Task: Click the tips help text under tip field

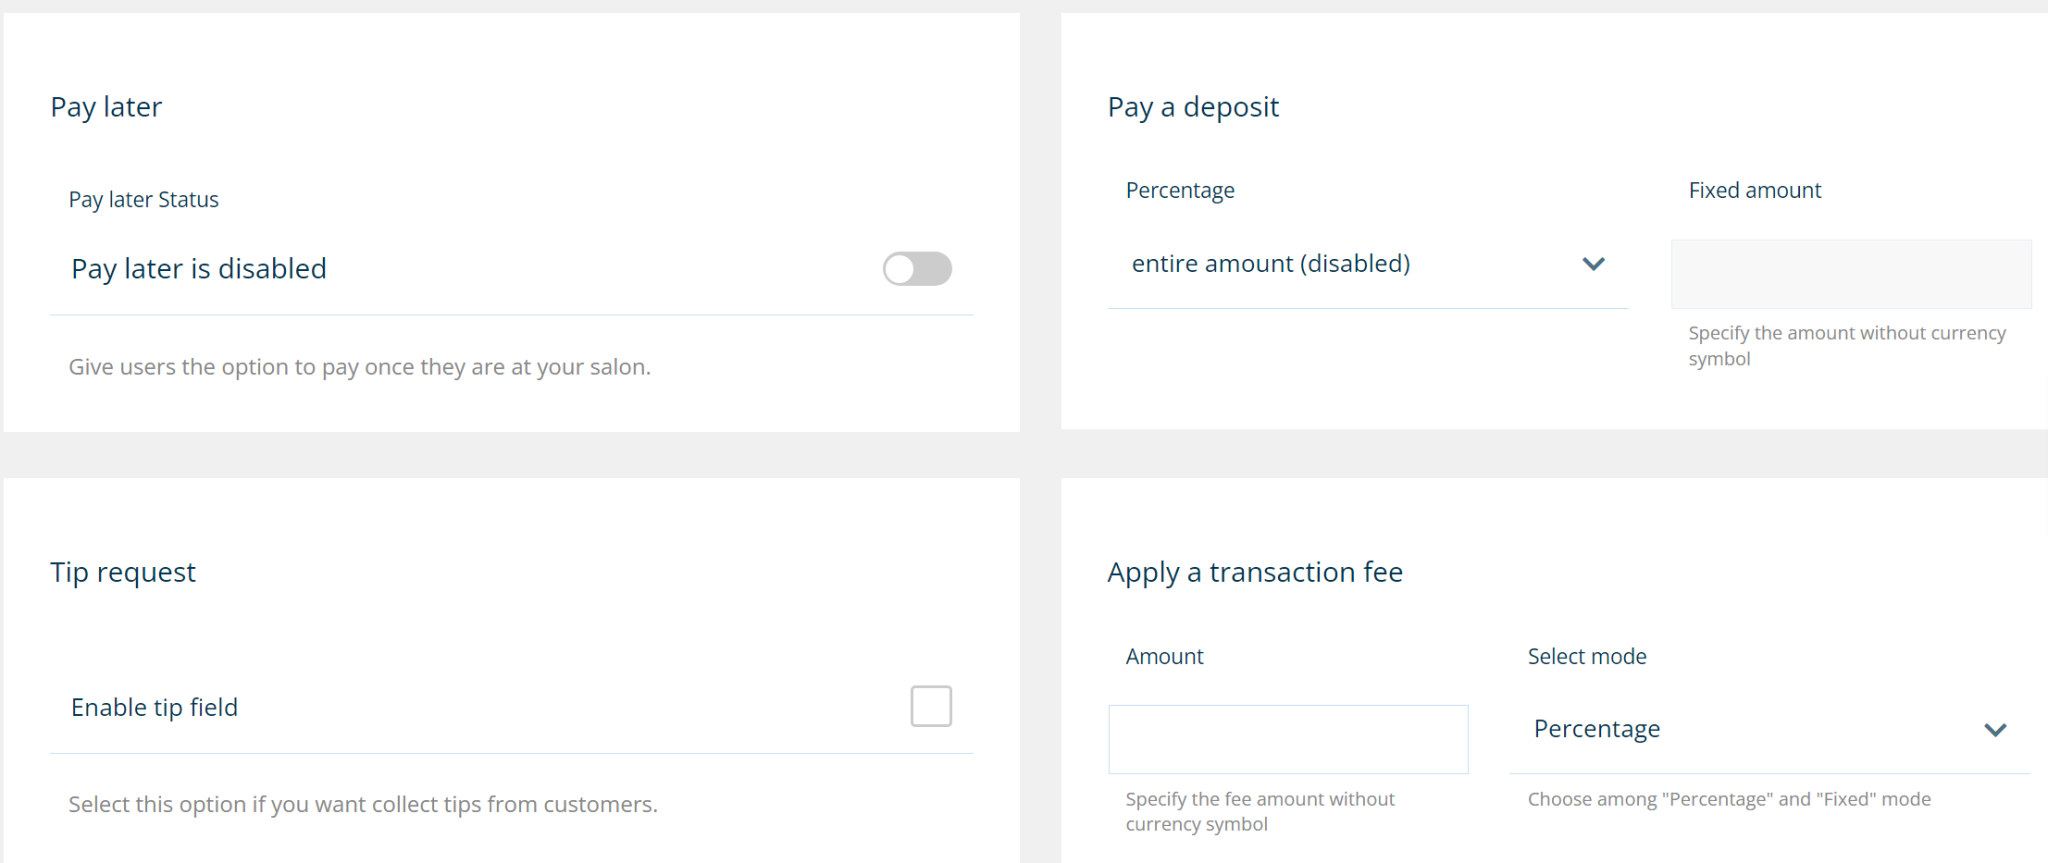Action: [x=363, y=805]
